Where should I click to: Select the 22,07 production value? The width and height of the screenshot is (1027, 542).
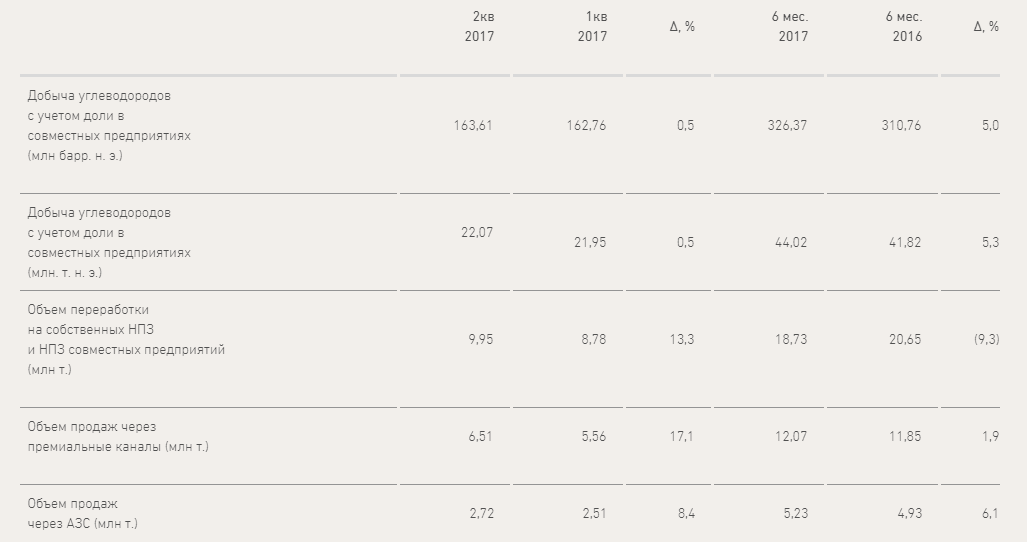pos(476,232)
